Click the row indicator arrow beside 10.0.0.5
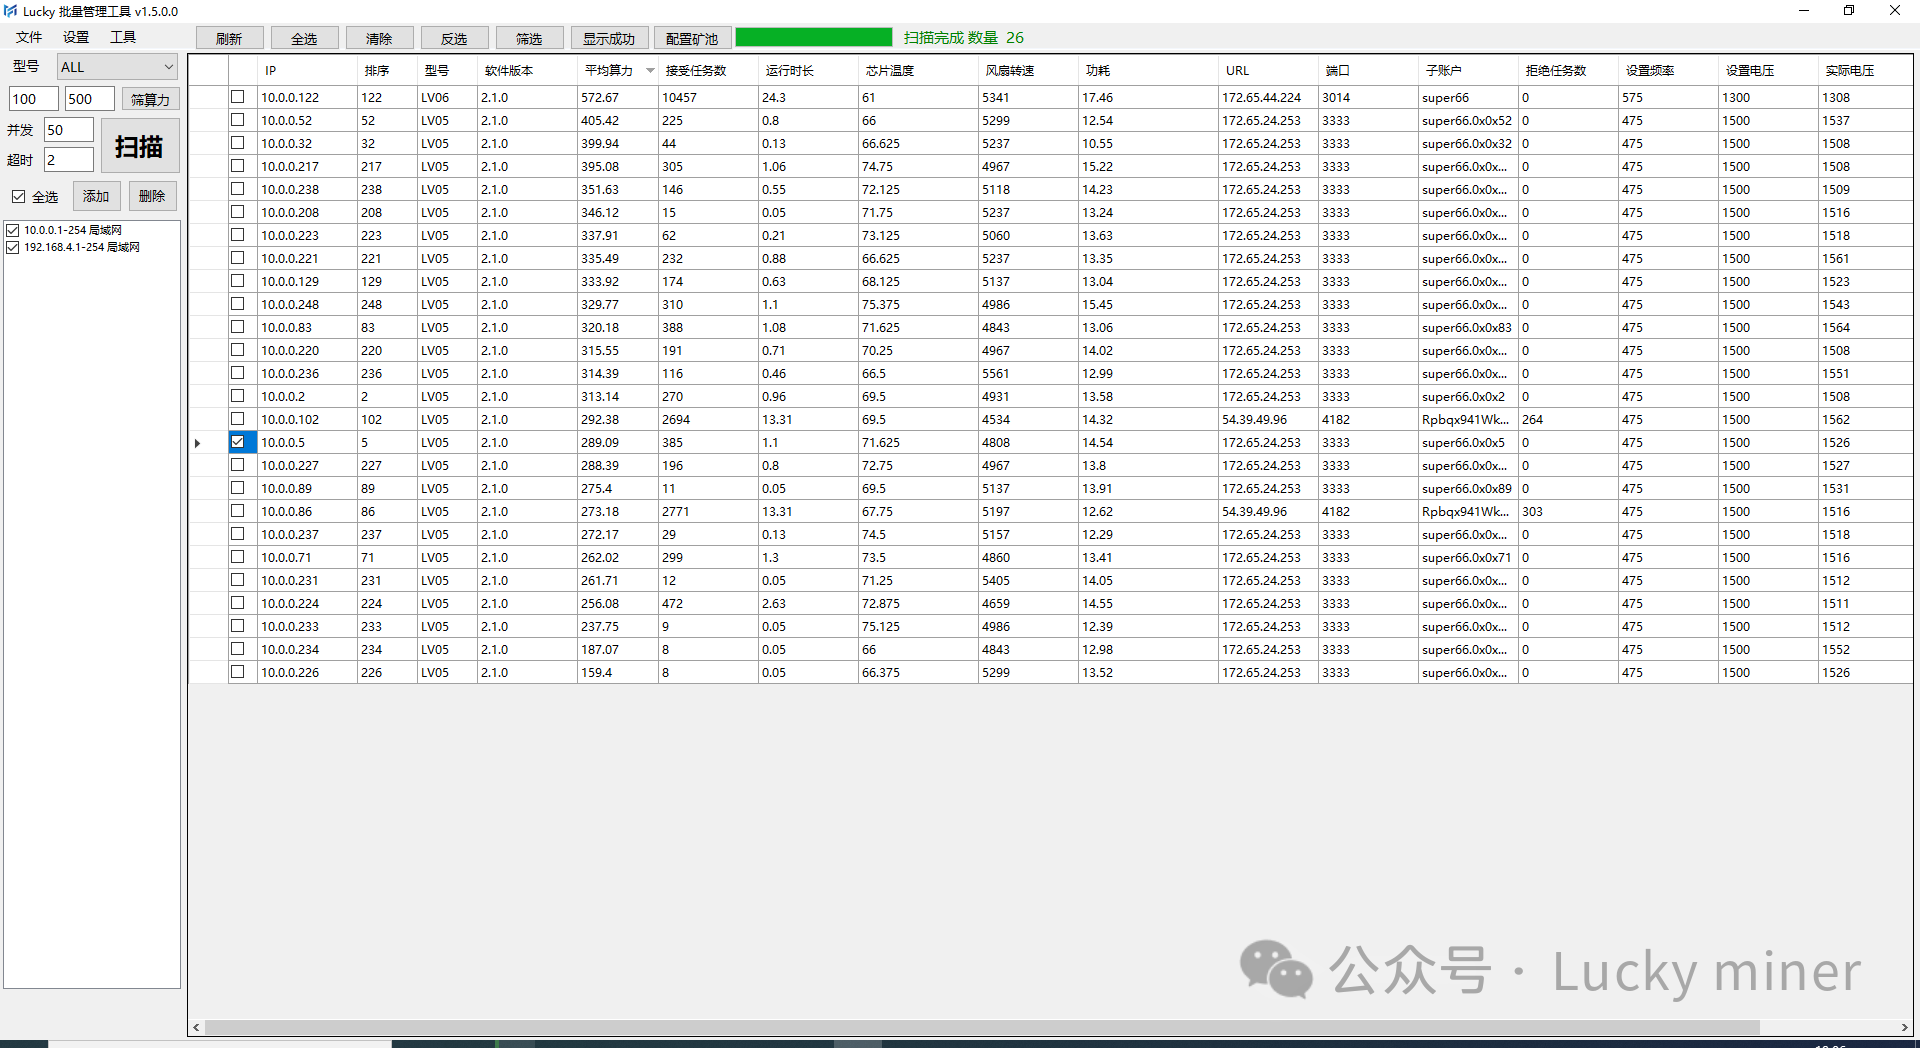Image resolution: width=1920 pixels, height=1048 pixels. [x=198, y=443]
